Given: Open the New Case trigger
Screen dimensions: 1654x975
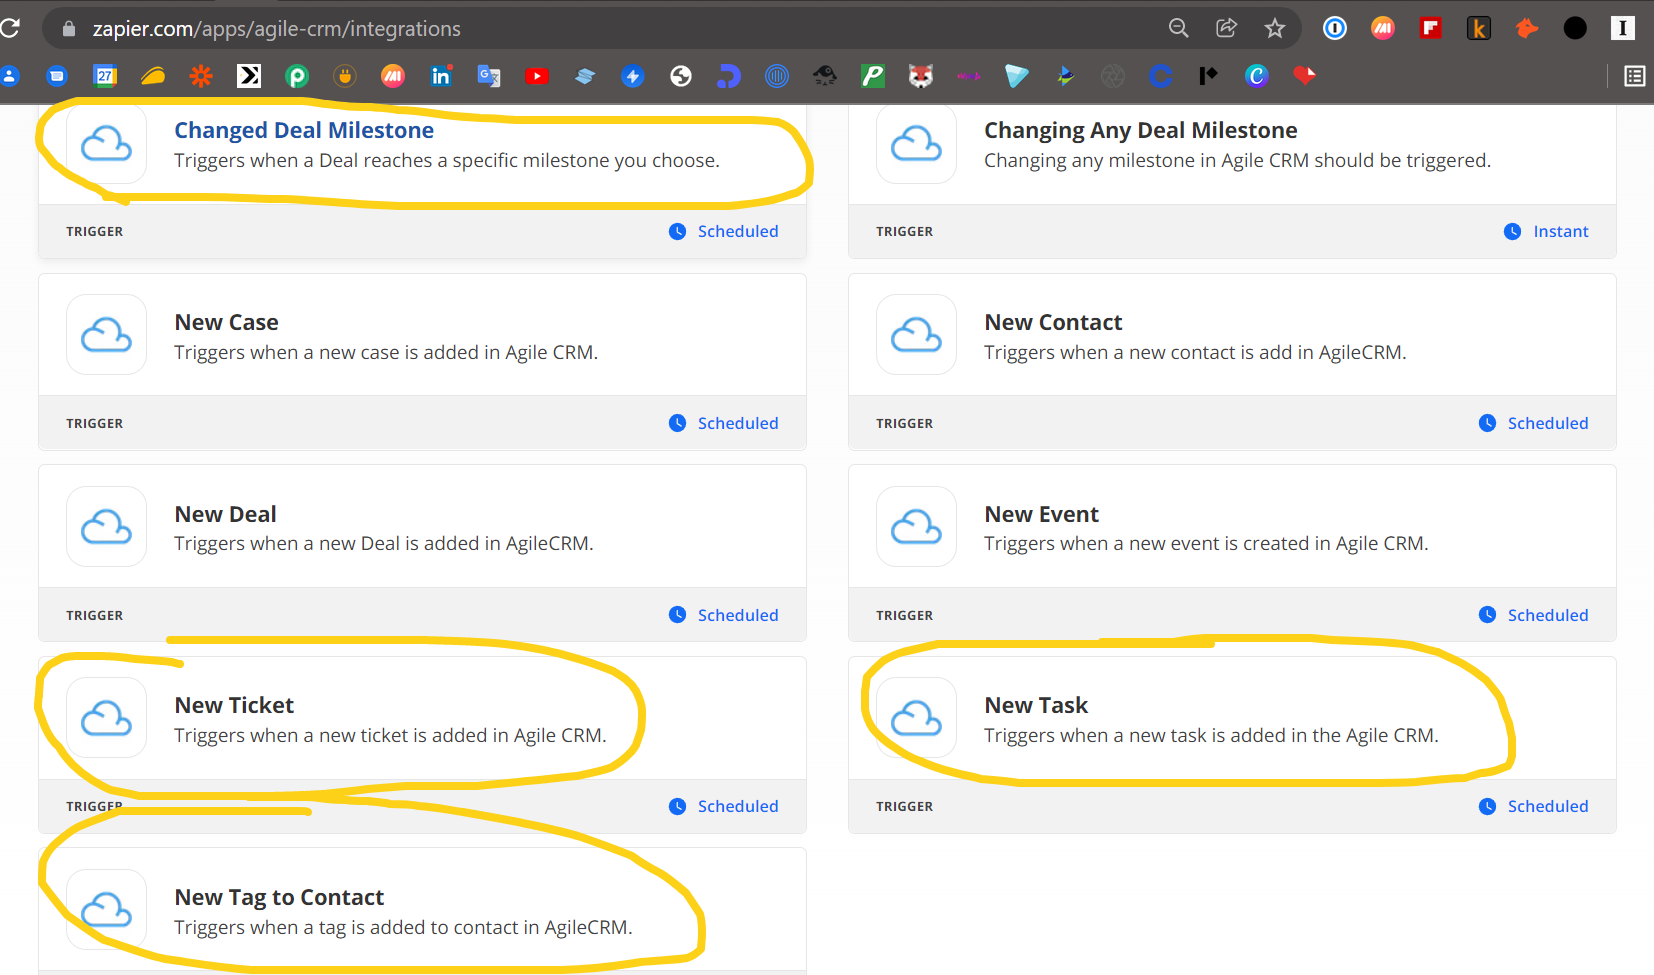Looking at the screenshot, I should point(227,322).
